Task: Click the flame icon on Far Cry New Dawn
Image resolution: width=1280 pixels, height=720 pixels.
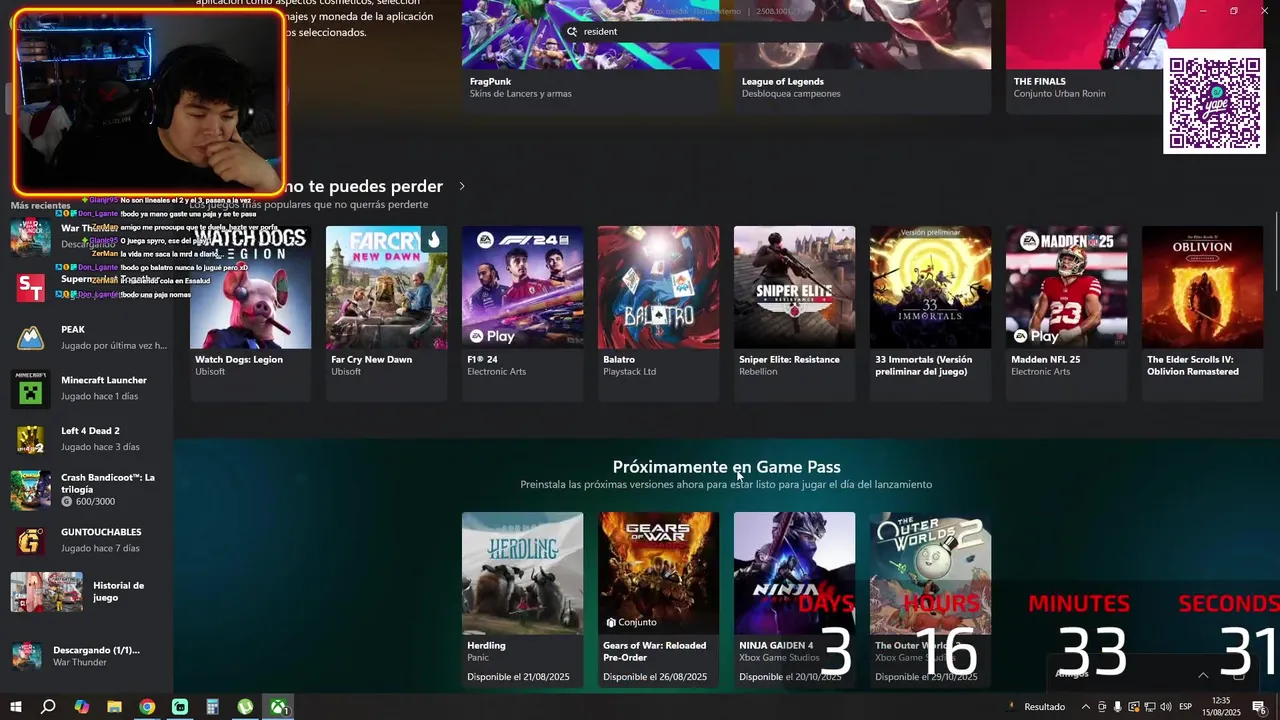Action: coord(433,239)
